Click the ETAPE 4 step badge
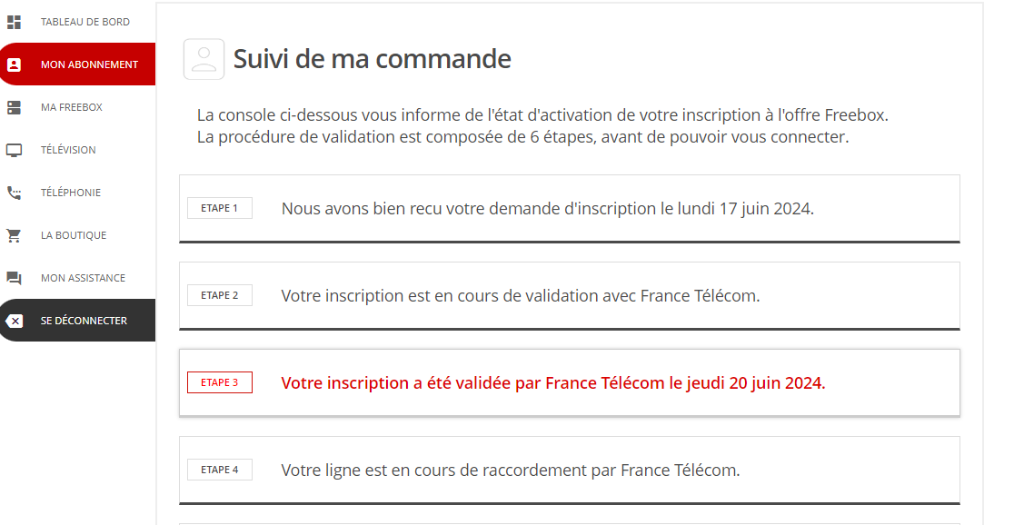Viewport: 1024px width, 525px height. [x=219, y=469]
